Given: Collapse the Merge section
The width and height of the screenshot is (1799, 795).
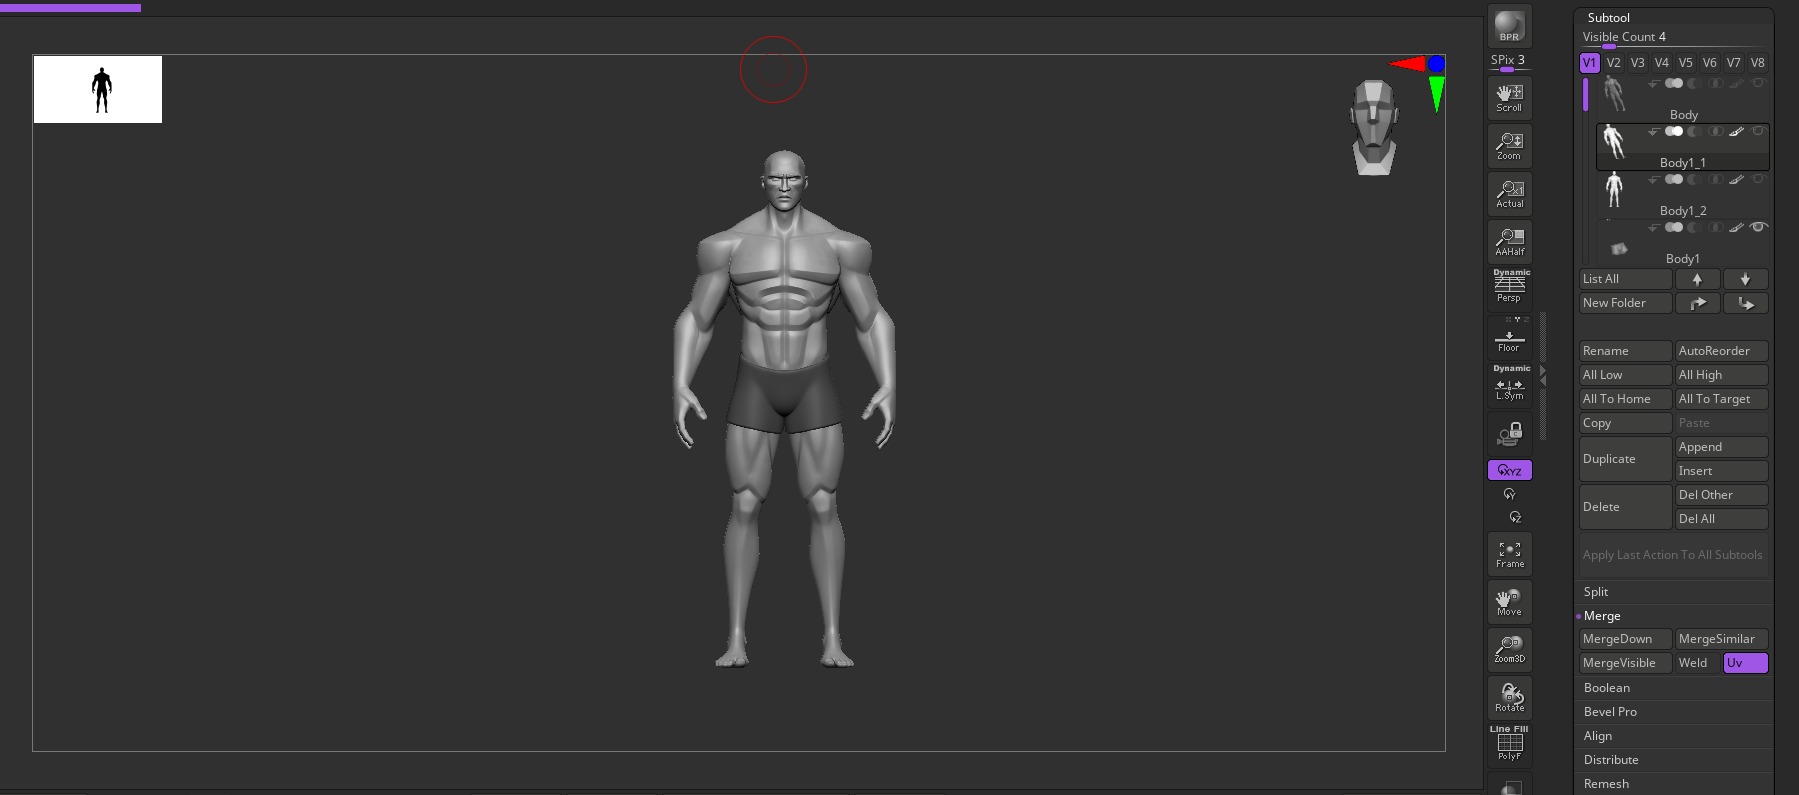Looking at the screenshot, I should (x=1602, y=616).
